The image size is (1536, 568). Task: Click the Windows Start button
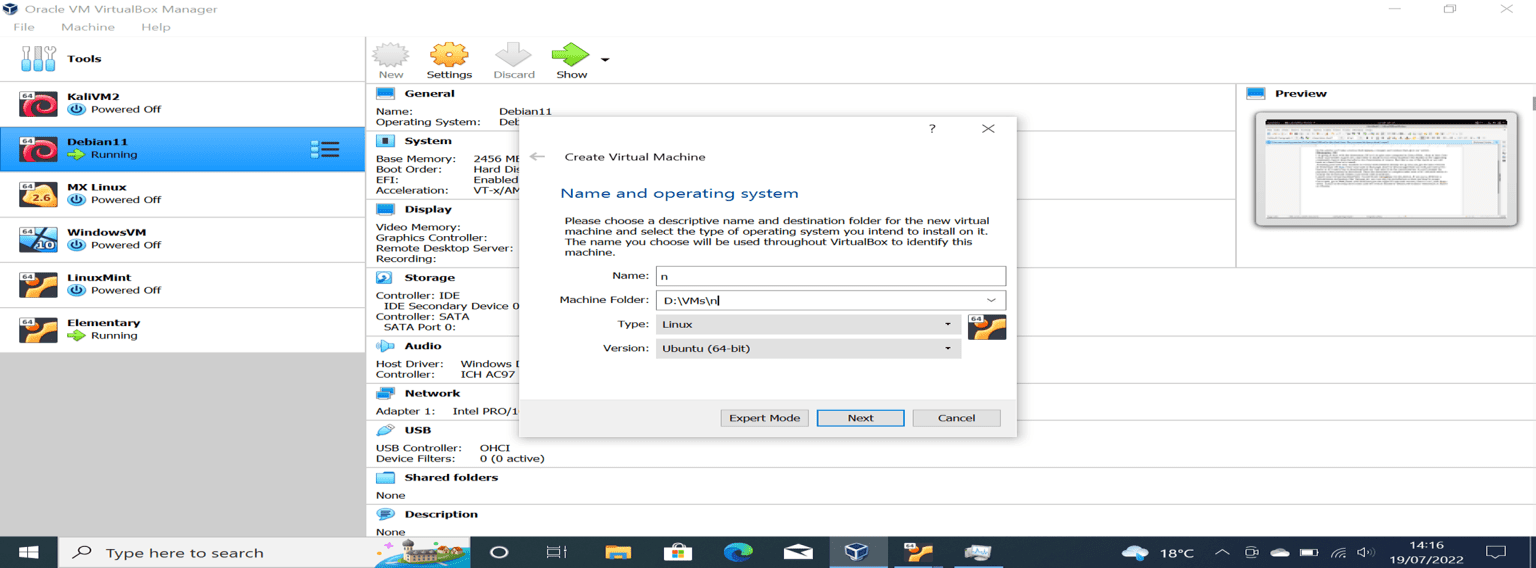28,552
